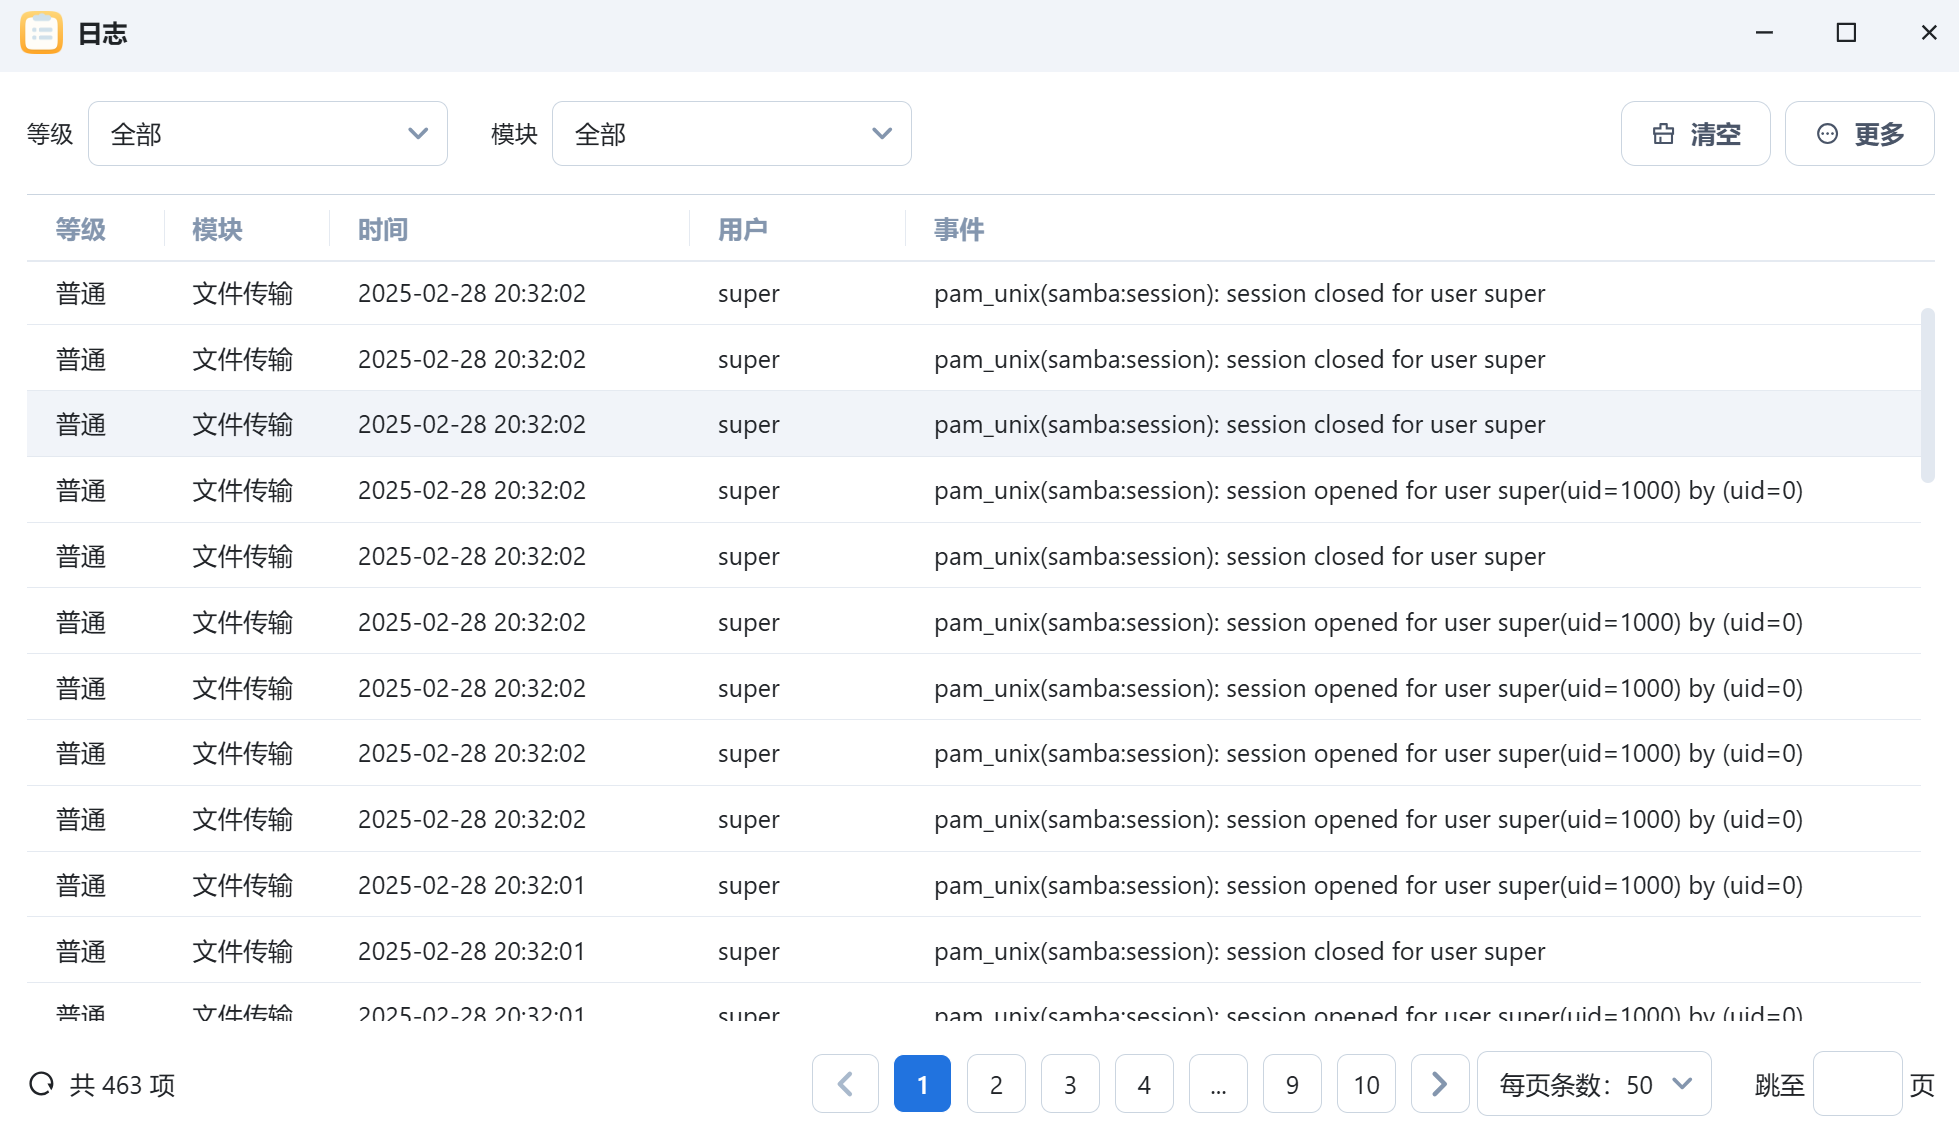Jump to page 9

pyautogui.click(x=1292, y=1084)
